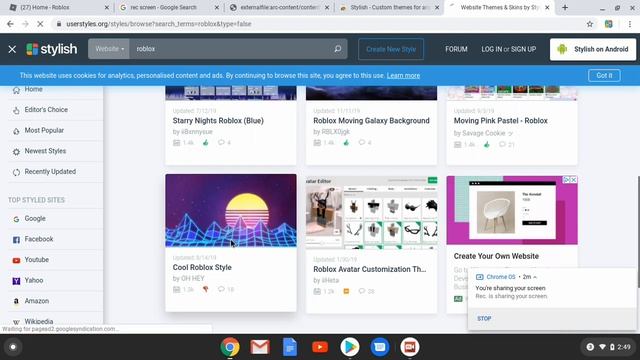
Task: Select Yahoo under Top Styled Sites
Action: 33,280
